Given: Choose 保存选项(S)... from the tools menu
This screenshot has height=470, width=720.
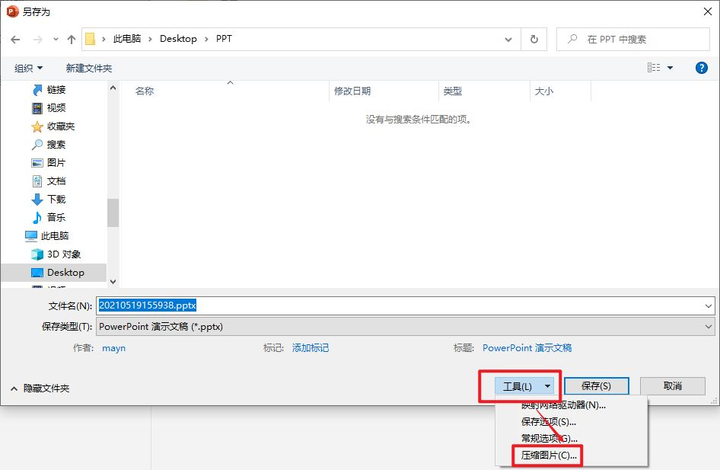Looking at the screenshot, I should pyautogui.click(x=548, y=422).
